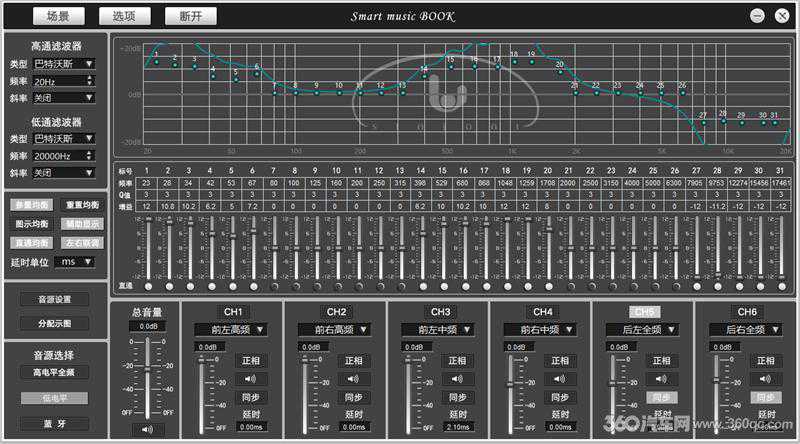The height and width of the screenshot is (444, 800).
Task: Select 蓝牙 Bluetooth as audio source
Action: click(55, 423)
